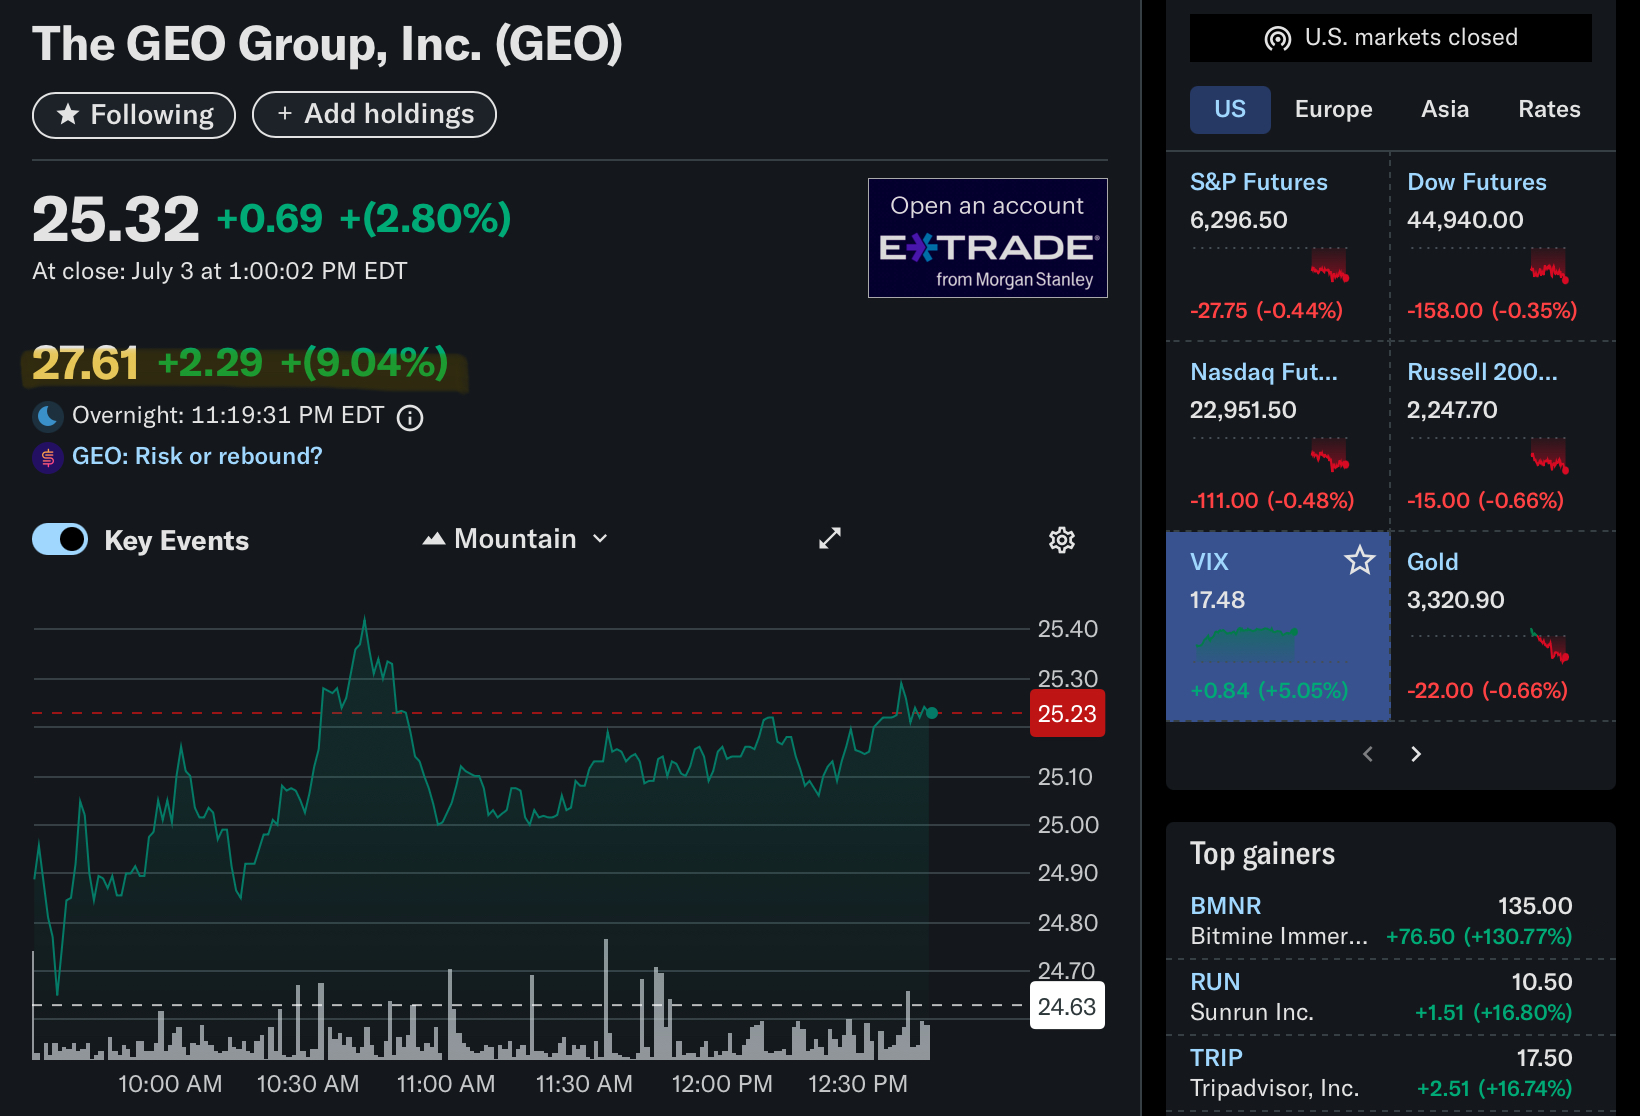Go to previous markets page arrow
Image resolution: width=1640 pixels, height=1116 pixels.
coord(1368,754)
